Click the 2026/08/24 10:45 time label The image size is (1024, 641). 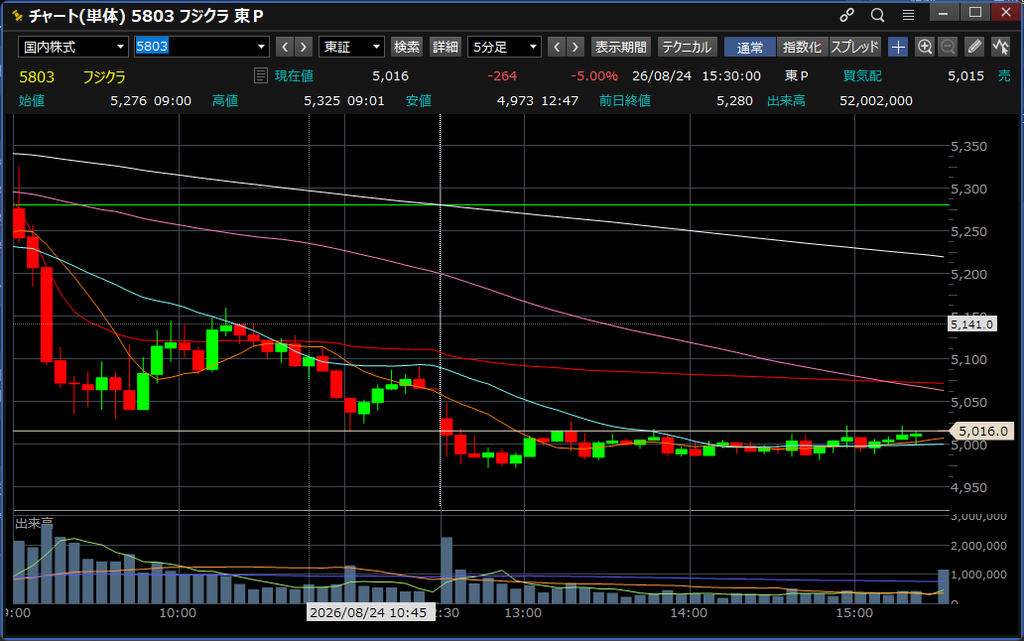click(368, 612)
